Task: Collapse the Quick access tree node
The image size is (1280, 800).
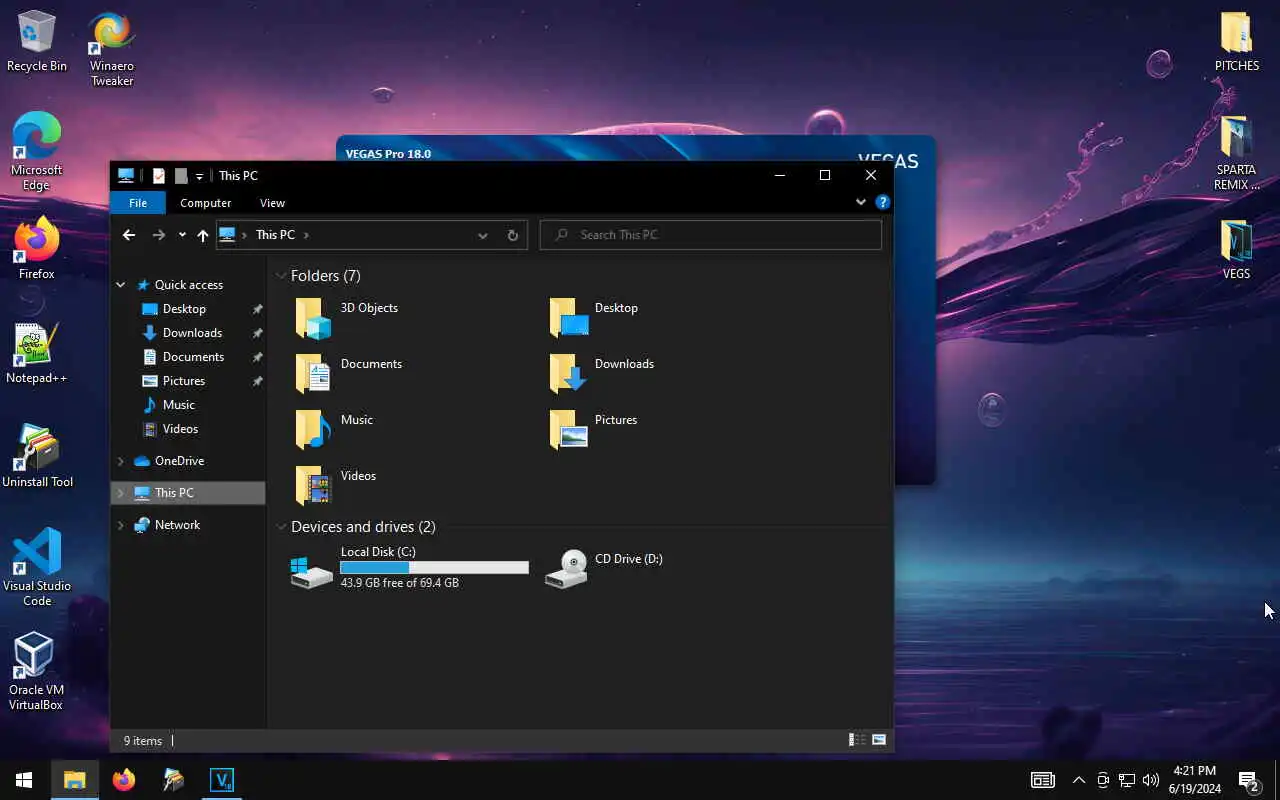Action: [121, 285]
